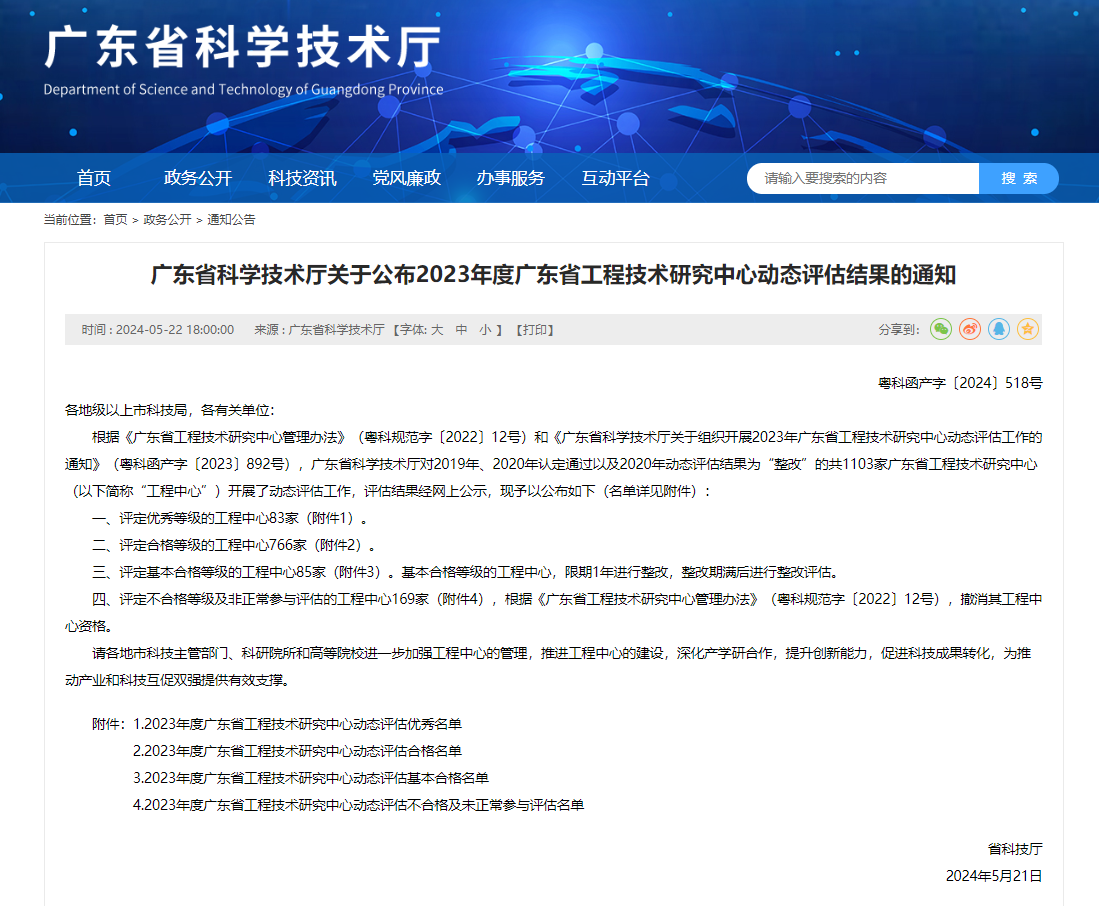Set font size to 小 (small)
This screenshot has width=1099, height=906.
pyautogui.click(x=485, y=330)
